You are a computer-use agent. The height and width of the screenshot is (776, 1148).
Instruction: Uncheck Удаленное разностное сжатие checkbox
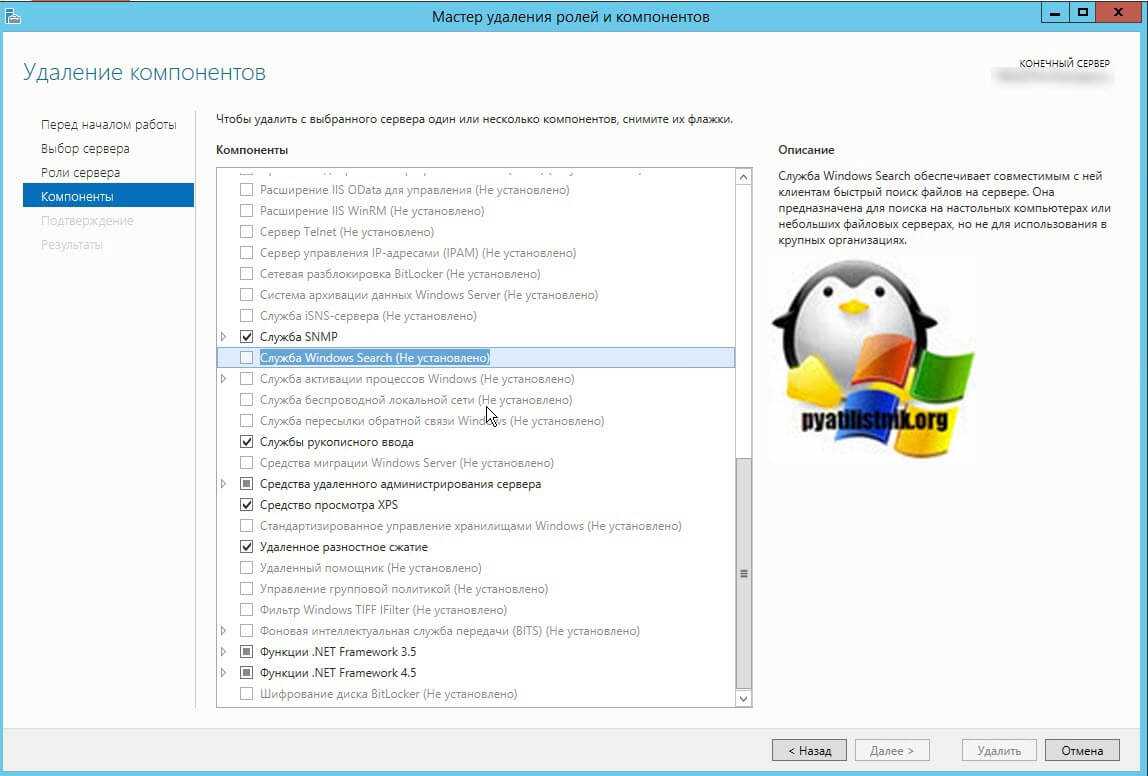point(247,547)
